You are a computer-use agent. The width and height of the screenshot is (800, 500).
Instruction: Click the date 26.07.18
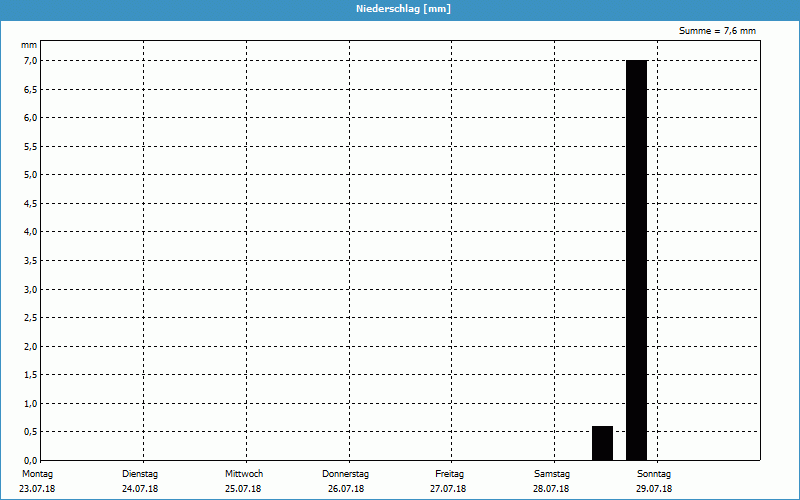coord(346,489)
